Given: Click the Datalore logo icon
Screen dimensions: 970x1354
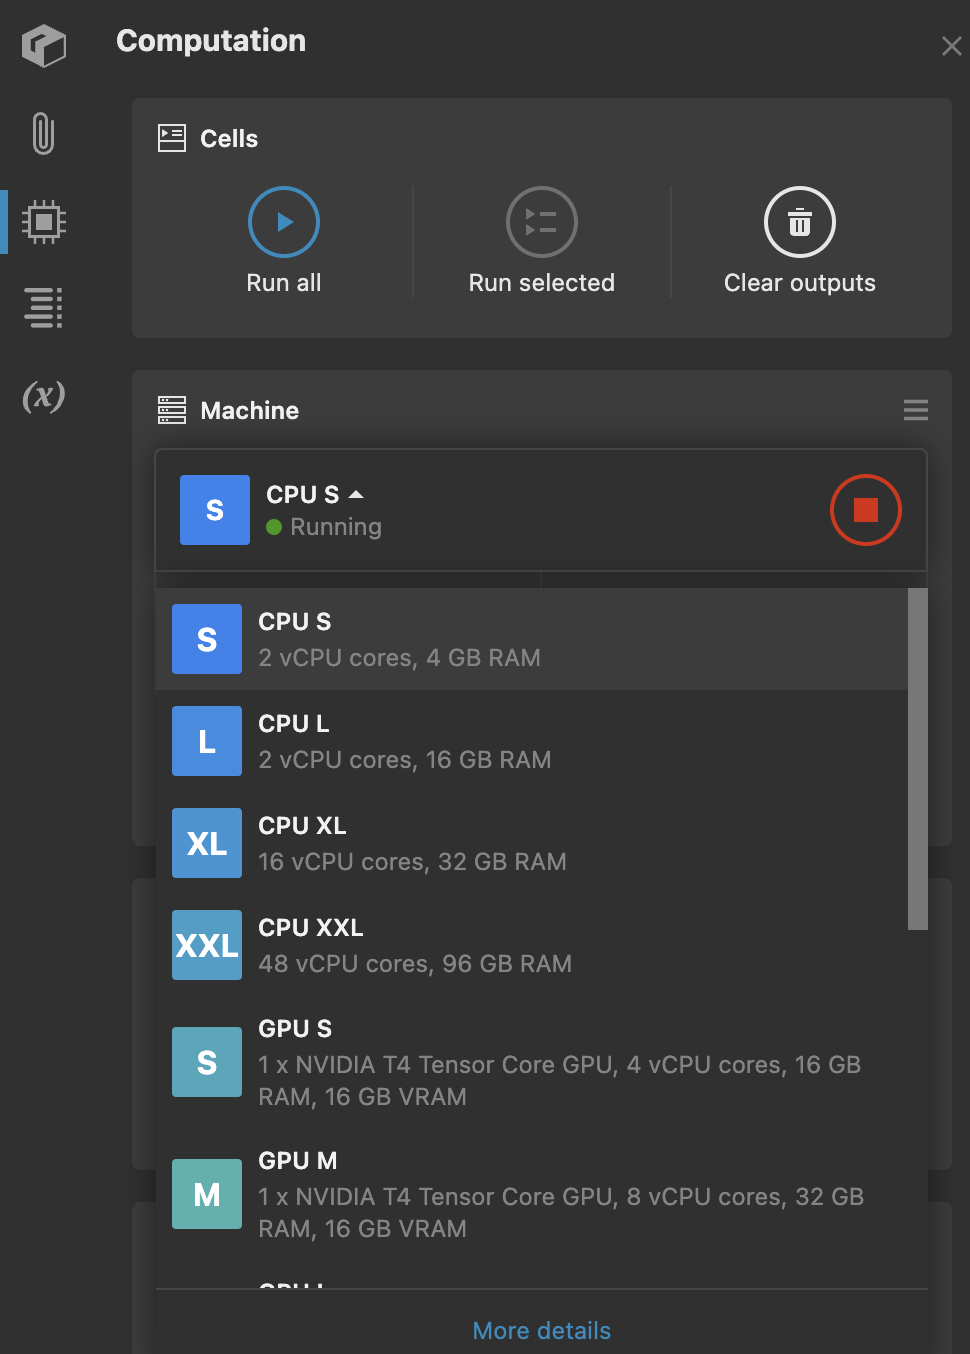Looking at the screenshot, I should coord(44,46).
